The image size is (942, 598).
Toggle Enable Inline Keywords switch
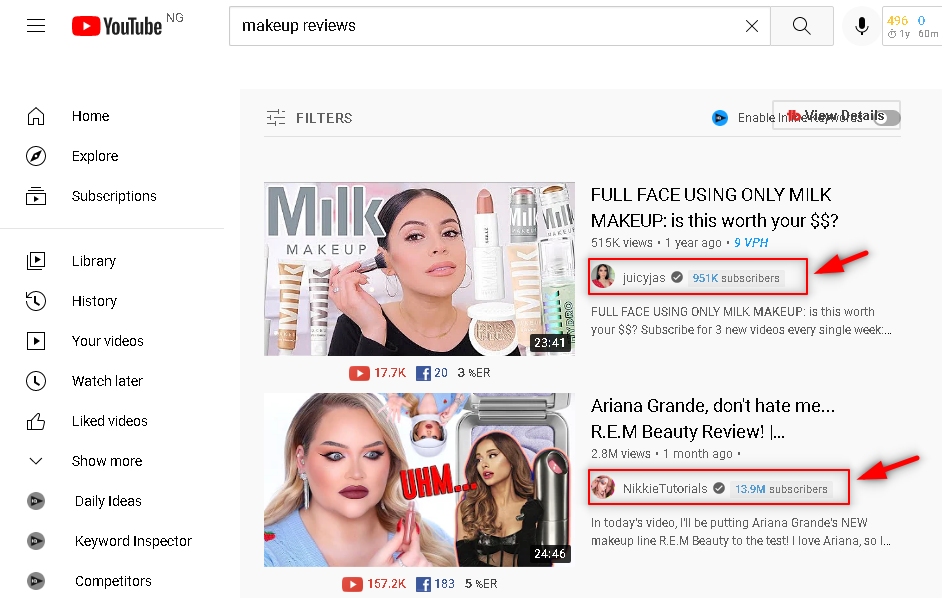click(887, 118)
